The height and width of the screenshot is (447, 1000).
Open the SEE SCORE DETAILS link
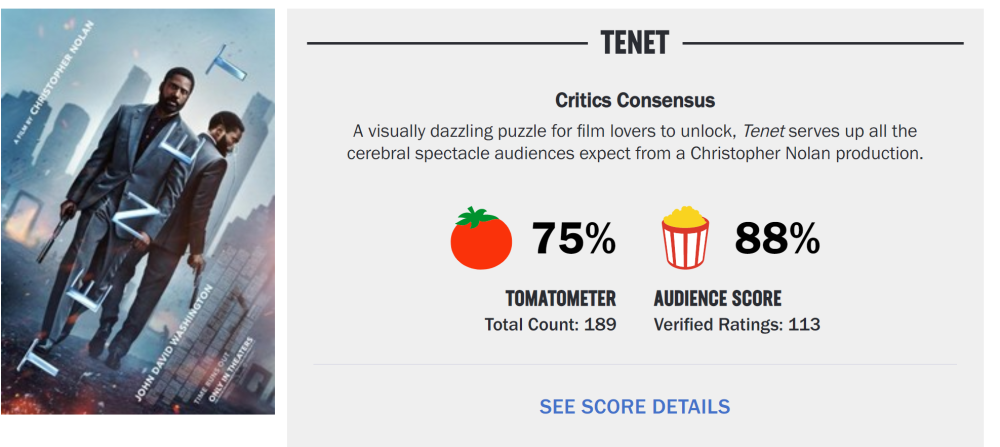pos(635,407)
